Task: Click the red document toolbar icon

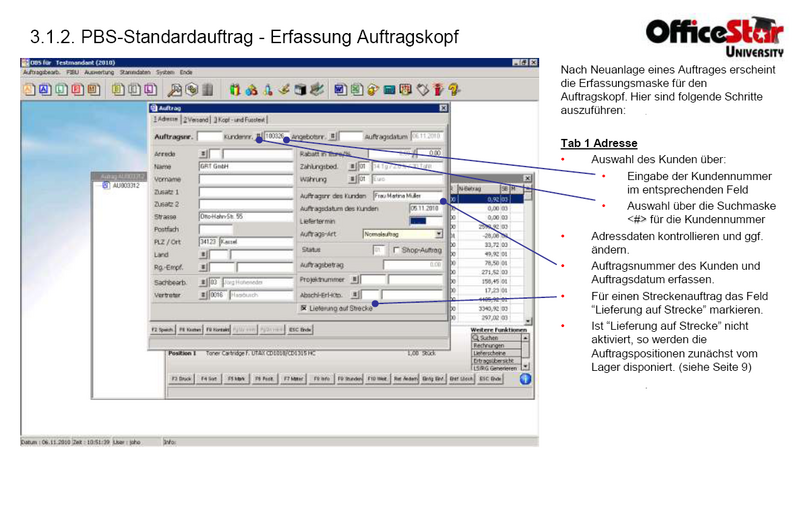Action: pyautogui.click(x=77, y=90)
